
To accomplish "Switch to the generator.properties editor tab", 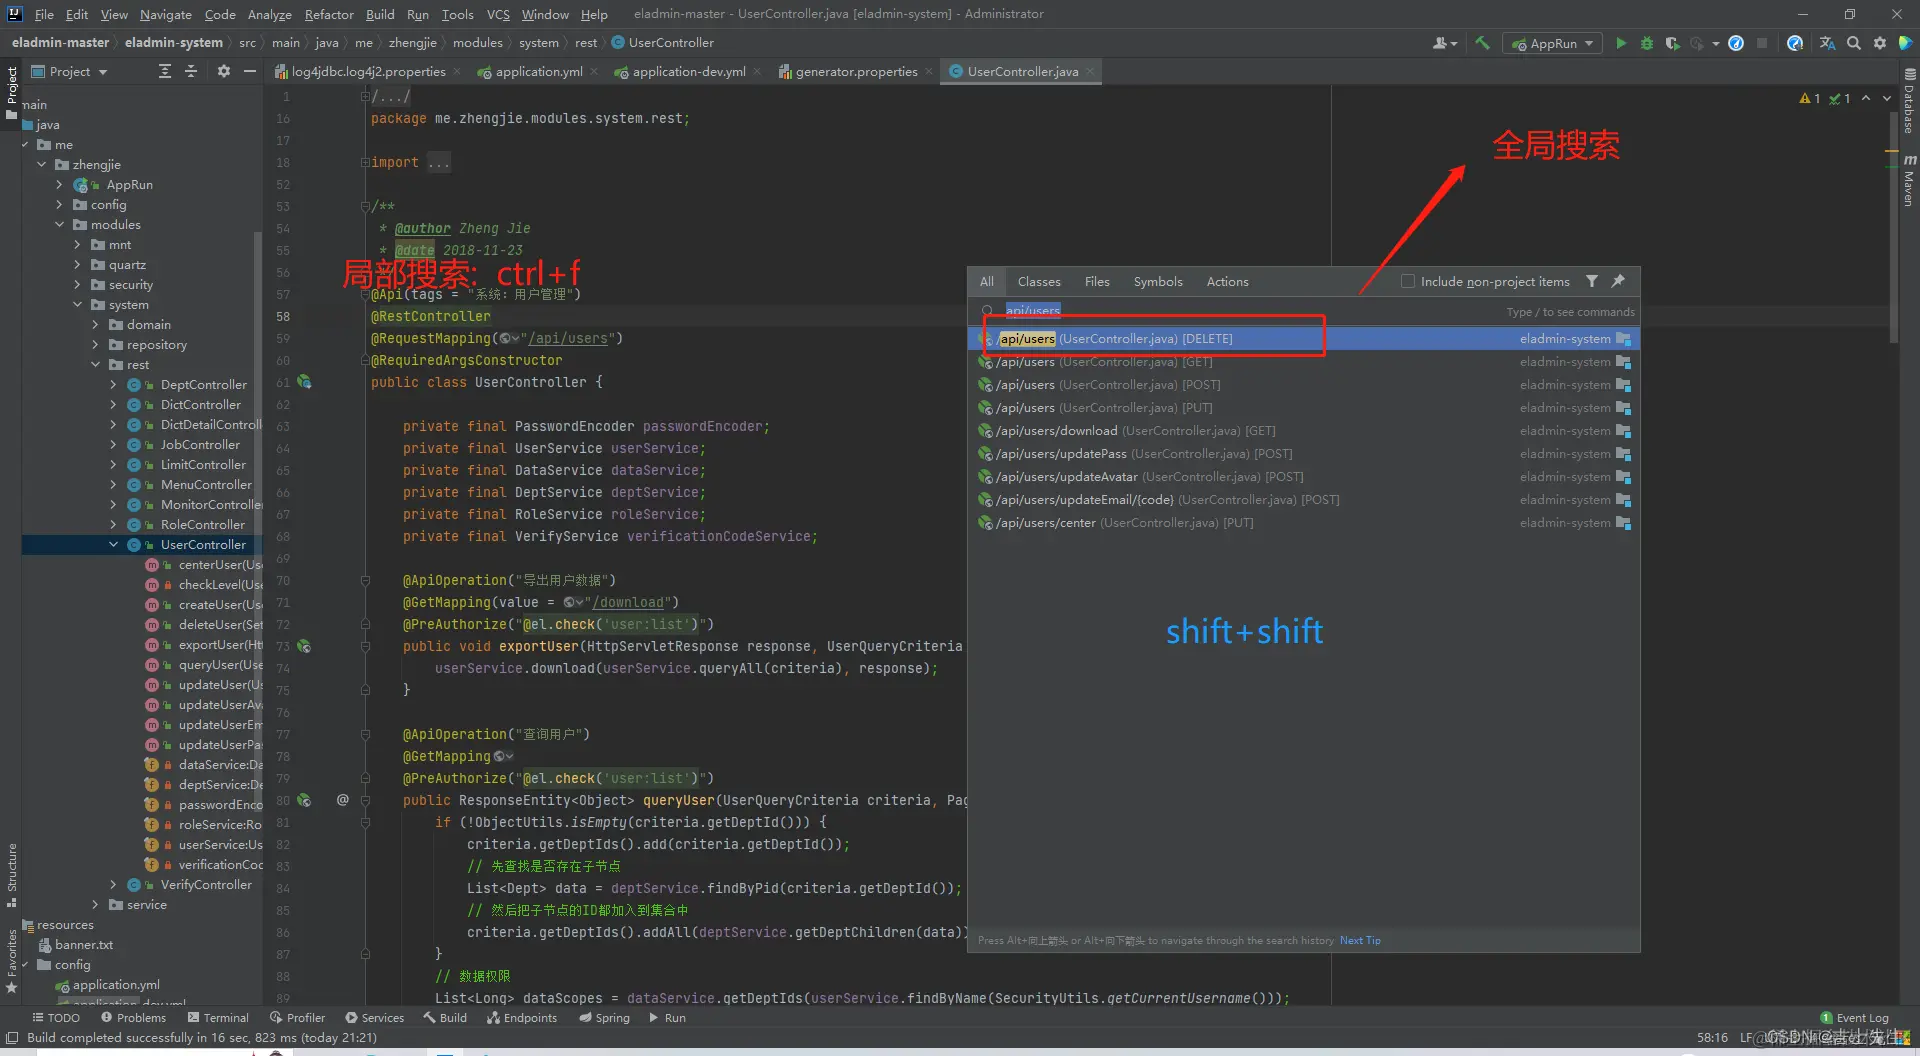I will pyautogui.click(x=856, y=71).
